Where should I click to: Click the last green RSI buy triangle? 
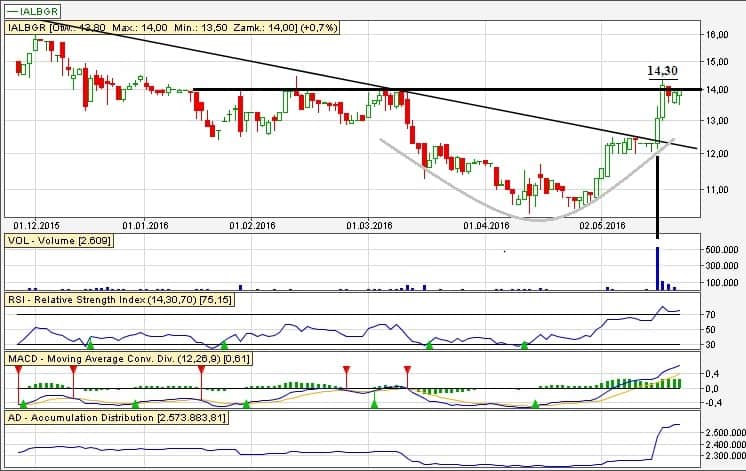[x=525, y=345]
